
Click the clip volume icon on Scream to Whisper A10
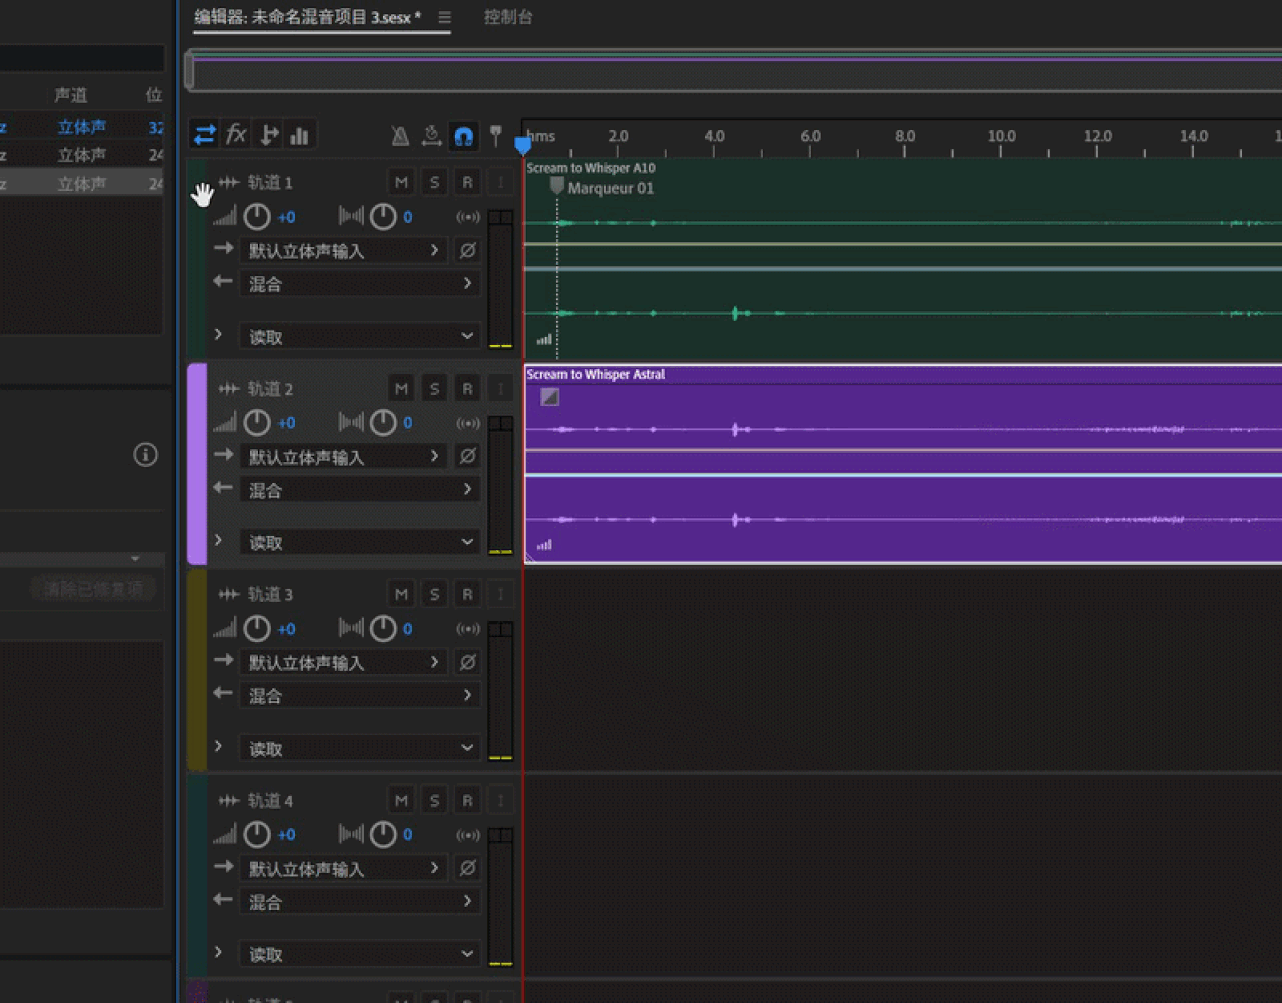pyautogui.click(x=544, y=339)
